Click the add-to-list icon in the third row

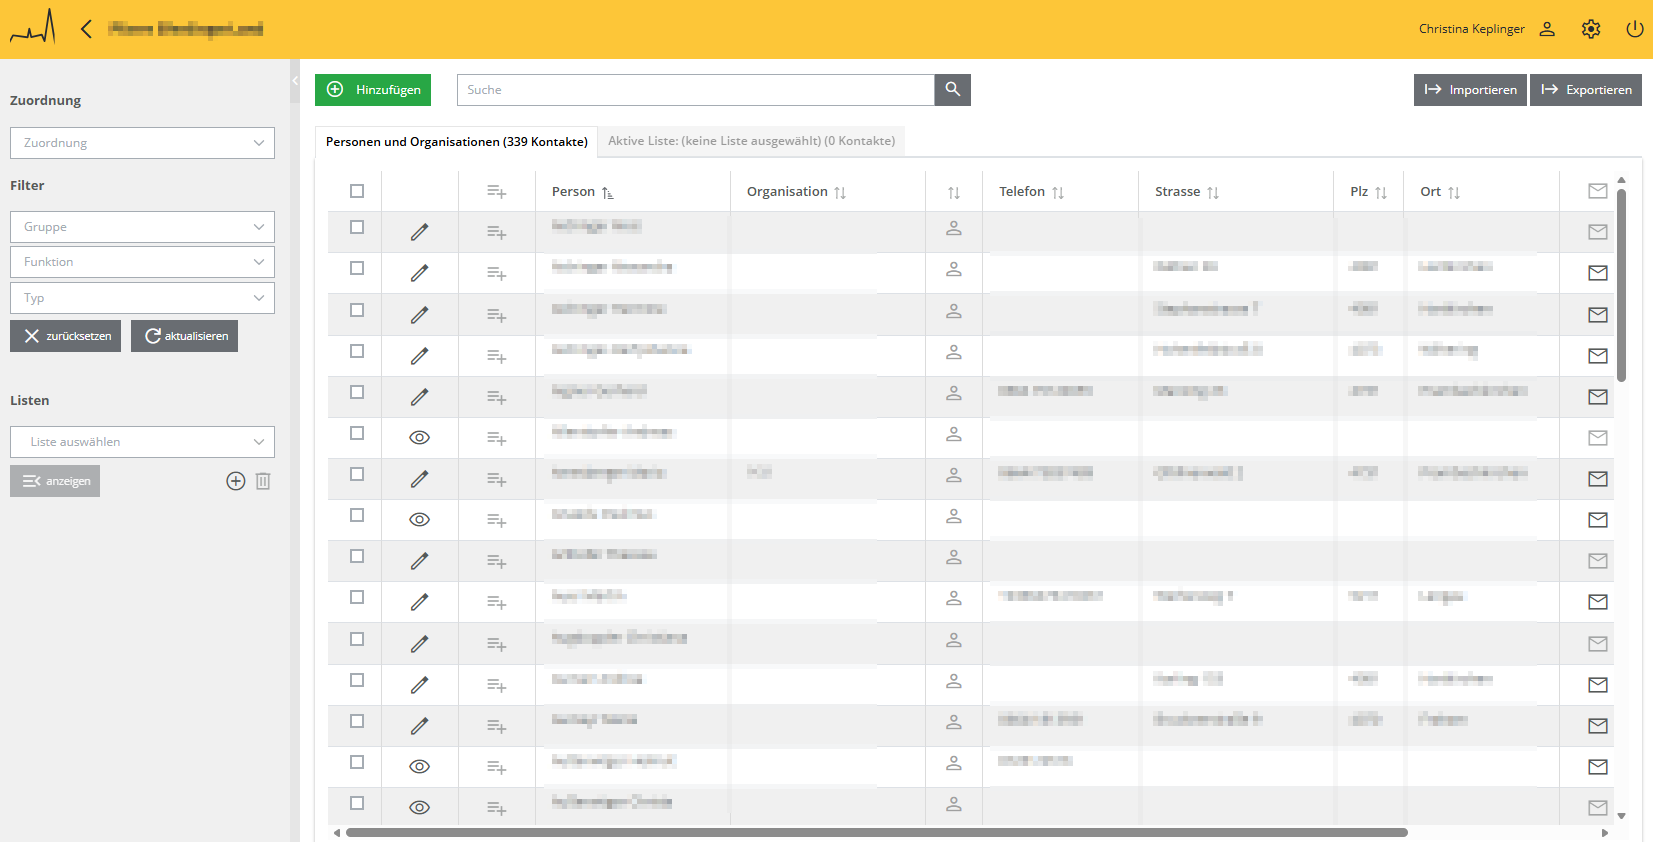497,315
